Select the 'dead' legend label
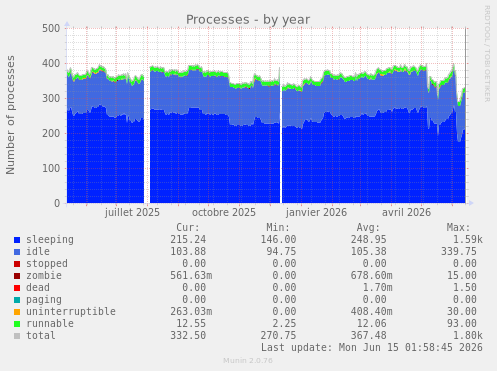Image resolution: width=497 pixels, height=371 pixels. [38, 288]
